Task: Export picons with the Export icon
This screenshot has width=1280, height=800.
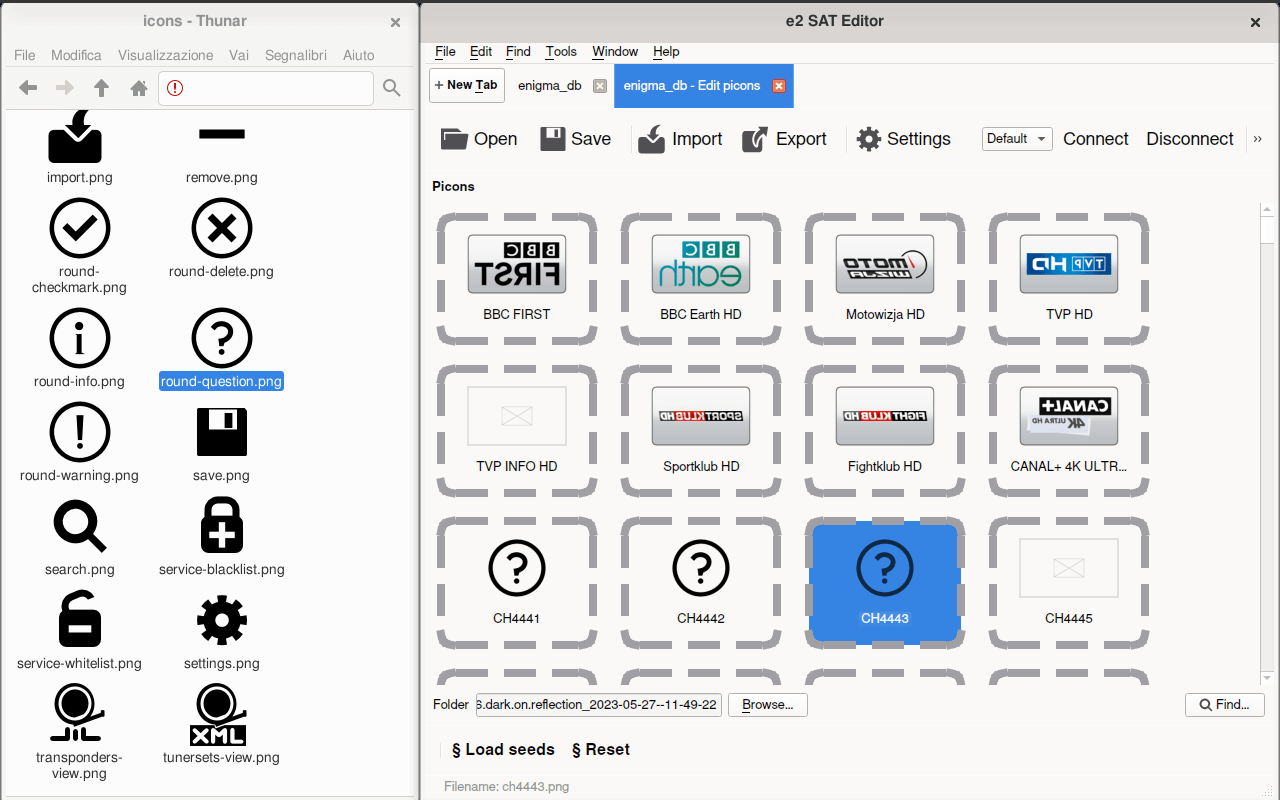Action: (755, 139)
